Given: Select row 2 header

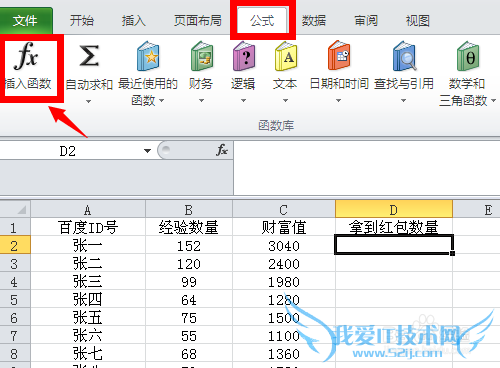Looking at the screenshot, I should 15,245.
